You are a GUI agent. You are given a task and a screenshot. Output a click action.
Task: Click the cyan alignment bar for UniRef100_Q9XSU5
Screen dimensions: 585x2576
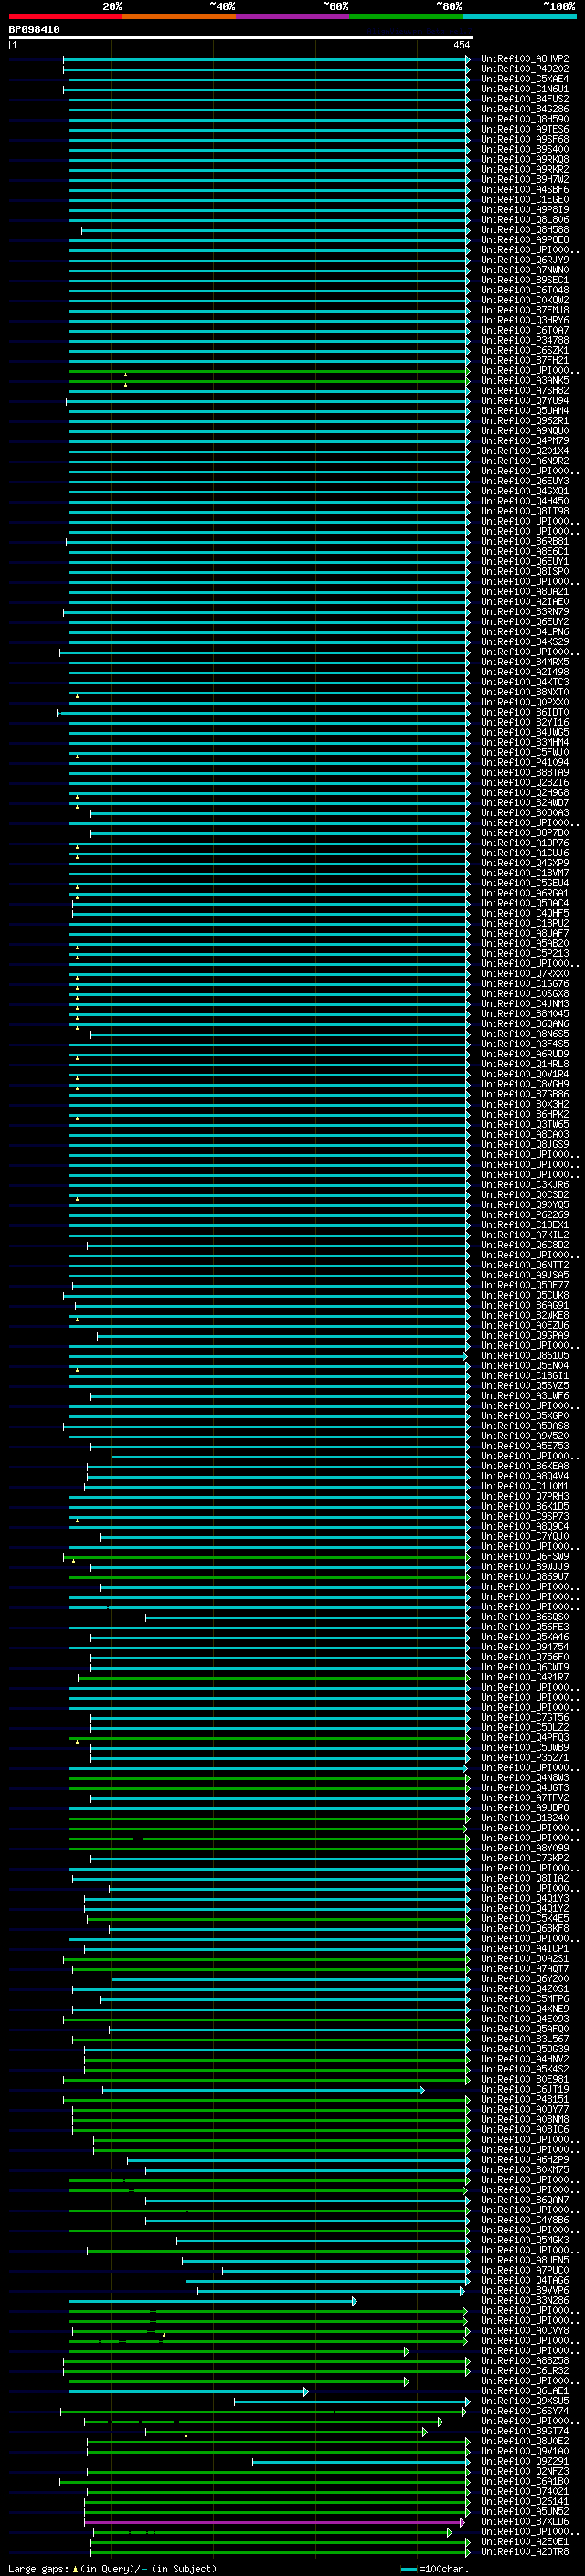pyautogui.click(x=351, y=2401)
